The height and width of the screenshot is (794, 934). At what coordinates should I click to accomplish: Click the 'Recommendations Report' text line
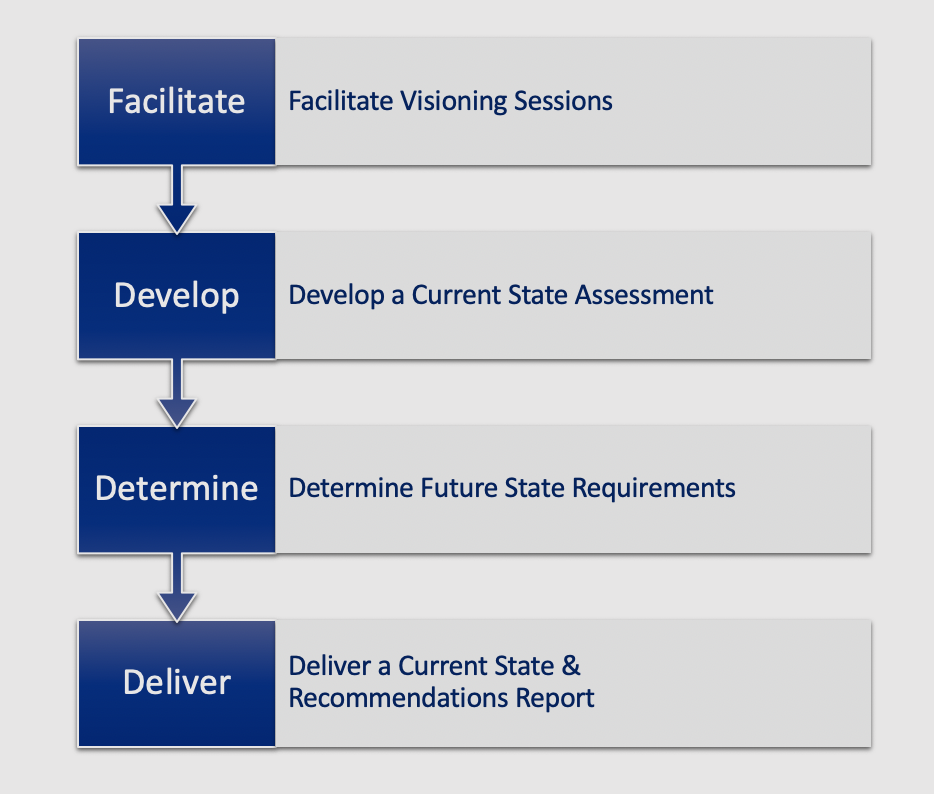point(441,698)
